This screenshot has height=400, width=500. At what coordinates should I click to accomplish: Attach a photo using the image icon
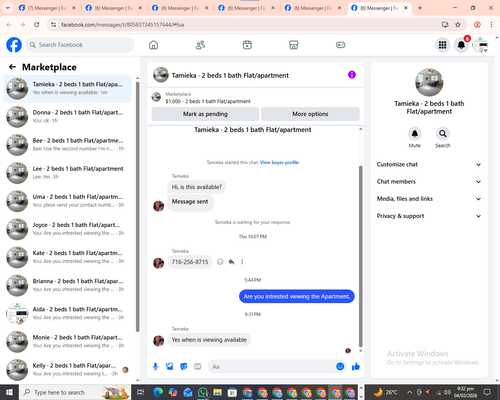[x=170, y=367]
